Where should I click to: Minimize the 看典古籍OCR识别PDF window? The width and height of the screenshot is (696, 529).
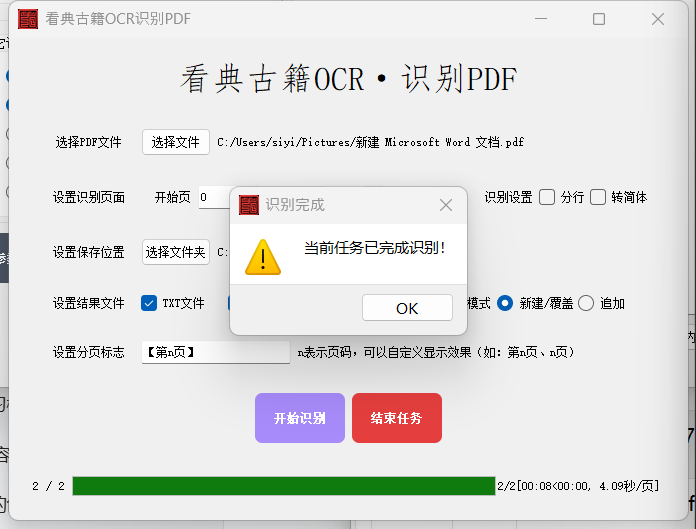pyautogui.click(x=540, y=19)
